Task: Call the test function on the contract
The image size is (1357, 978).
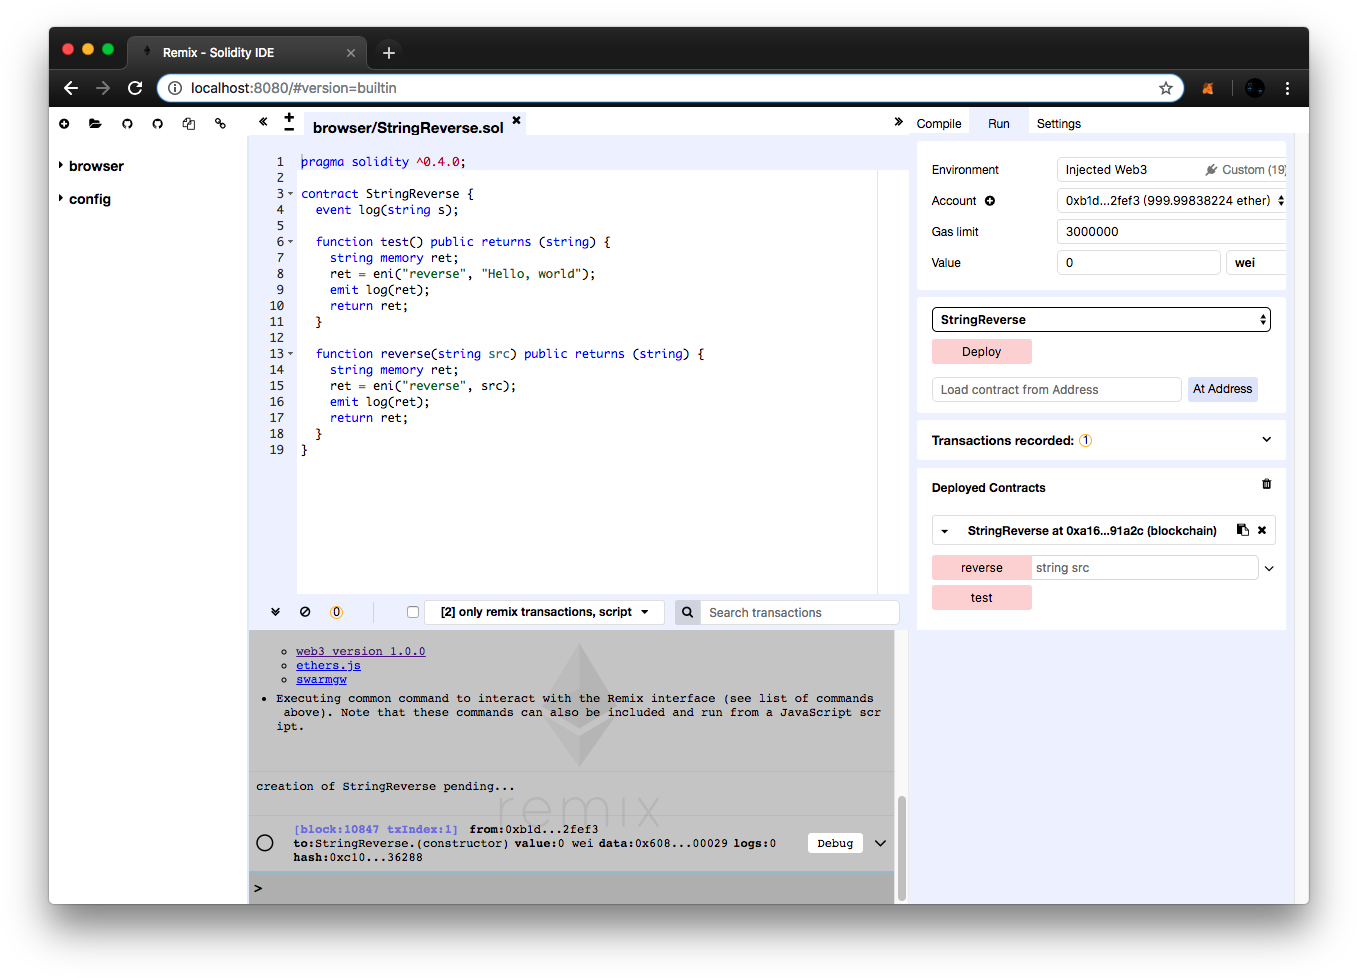Action: pos(981,597)
